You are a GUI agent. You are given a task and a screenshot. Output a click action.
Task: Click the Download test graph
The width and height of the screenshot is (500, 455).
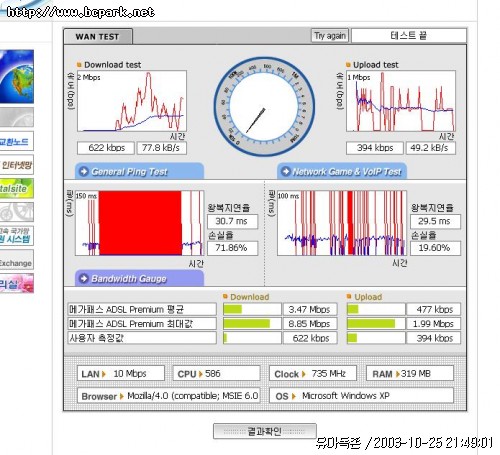(x=132, y=101)
